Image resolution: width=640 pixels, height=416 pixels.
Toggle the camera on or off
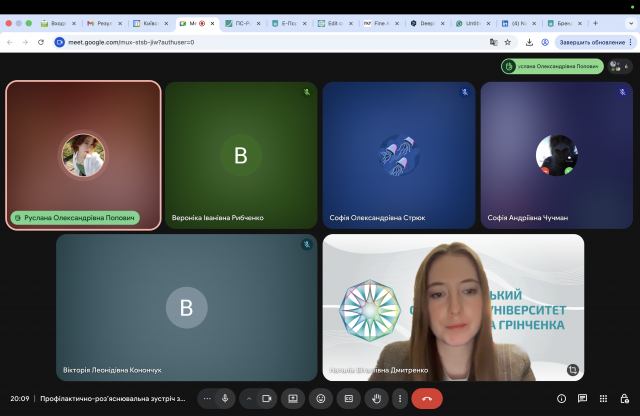[x=267, y=398]
